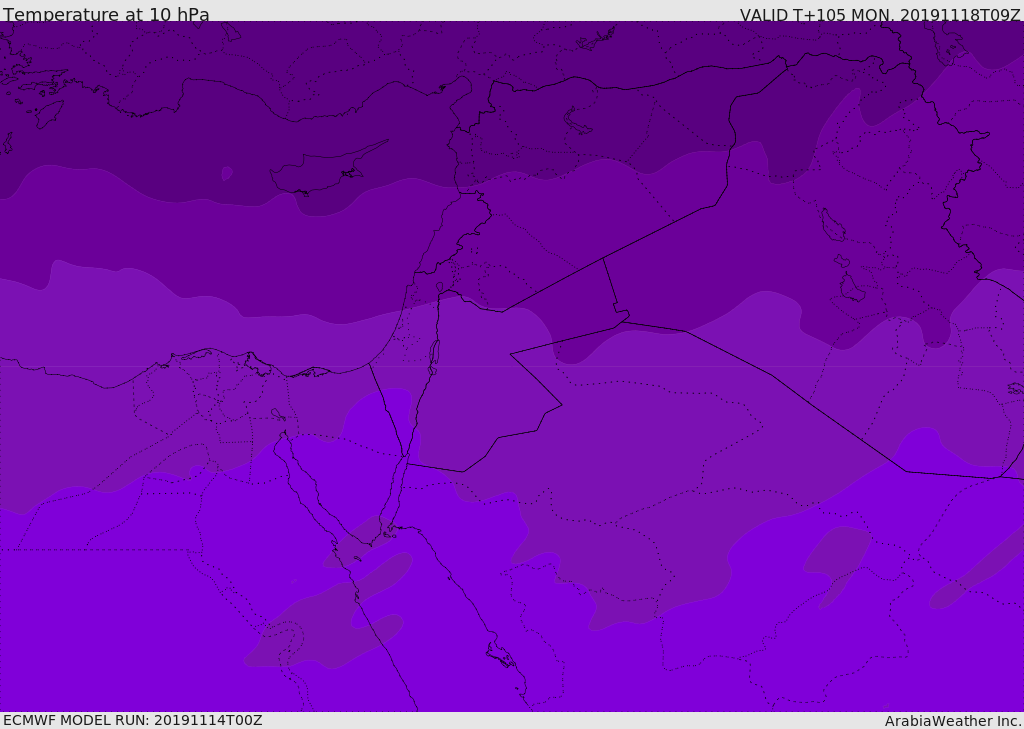Click the 'Temperature at 10 hPa' title
Viewport: 1024px width, 729px height.
coord(106,14)
